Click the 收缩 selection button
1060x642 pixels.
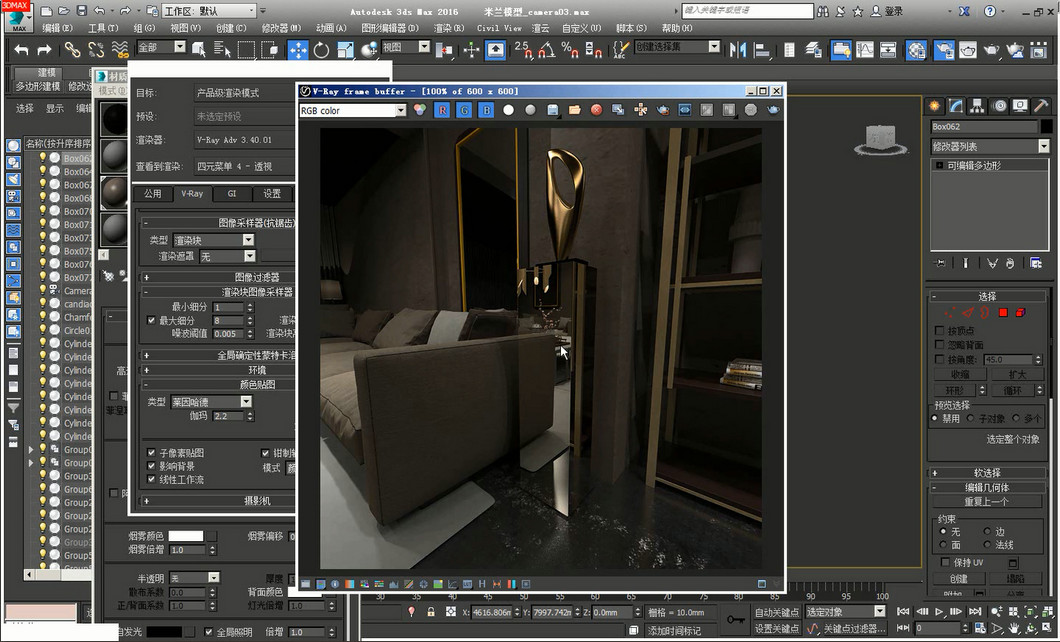959,374
